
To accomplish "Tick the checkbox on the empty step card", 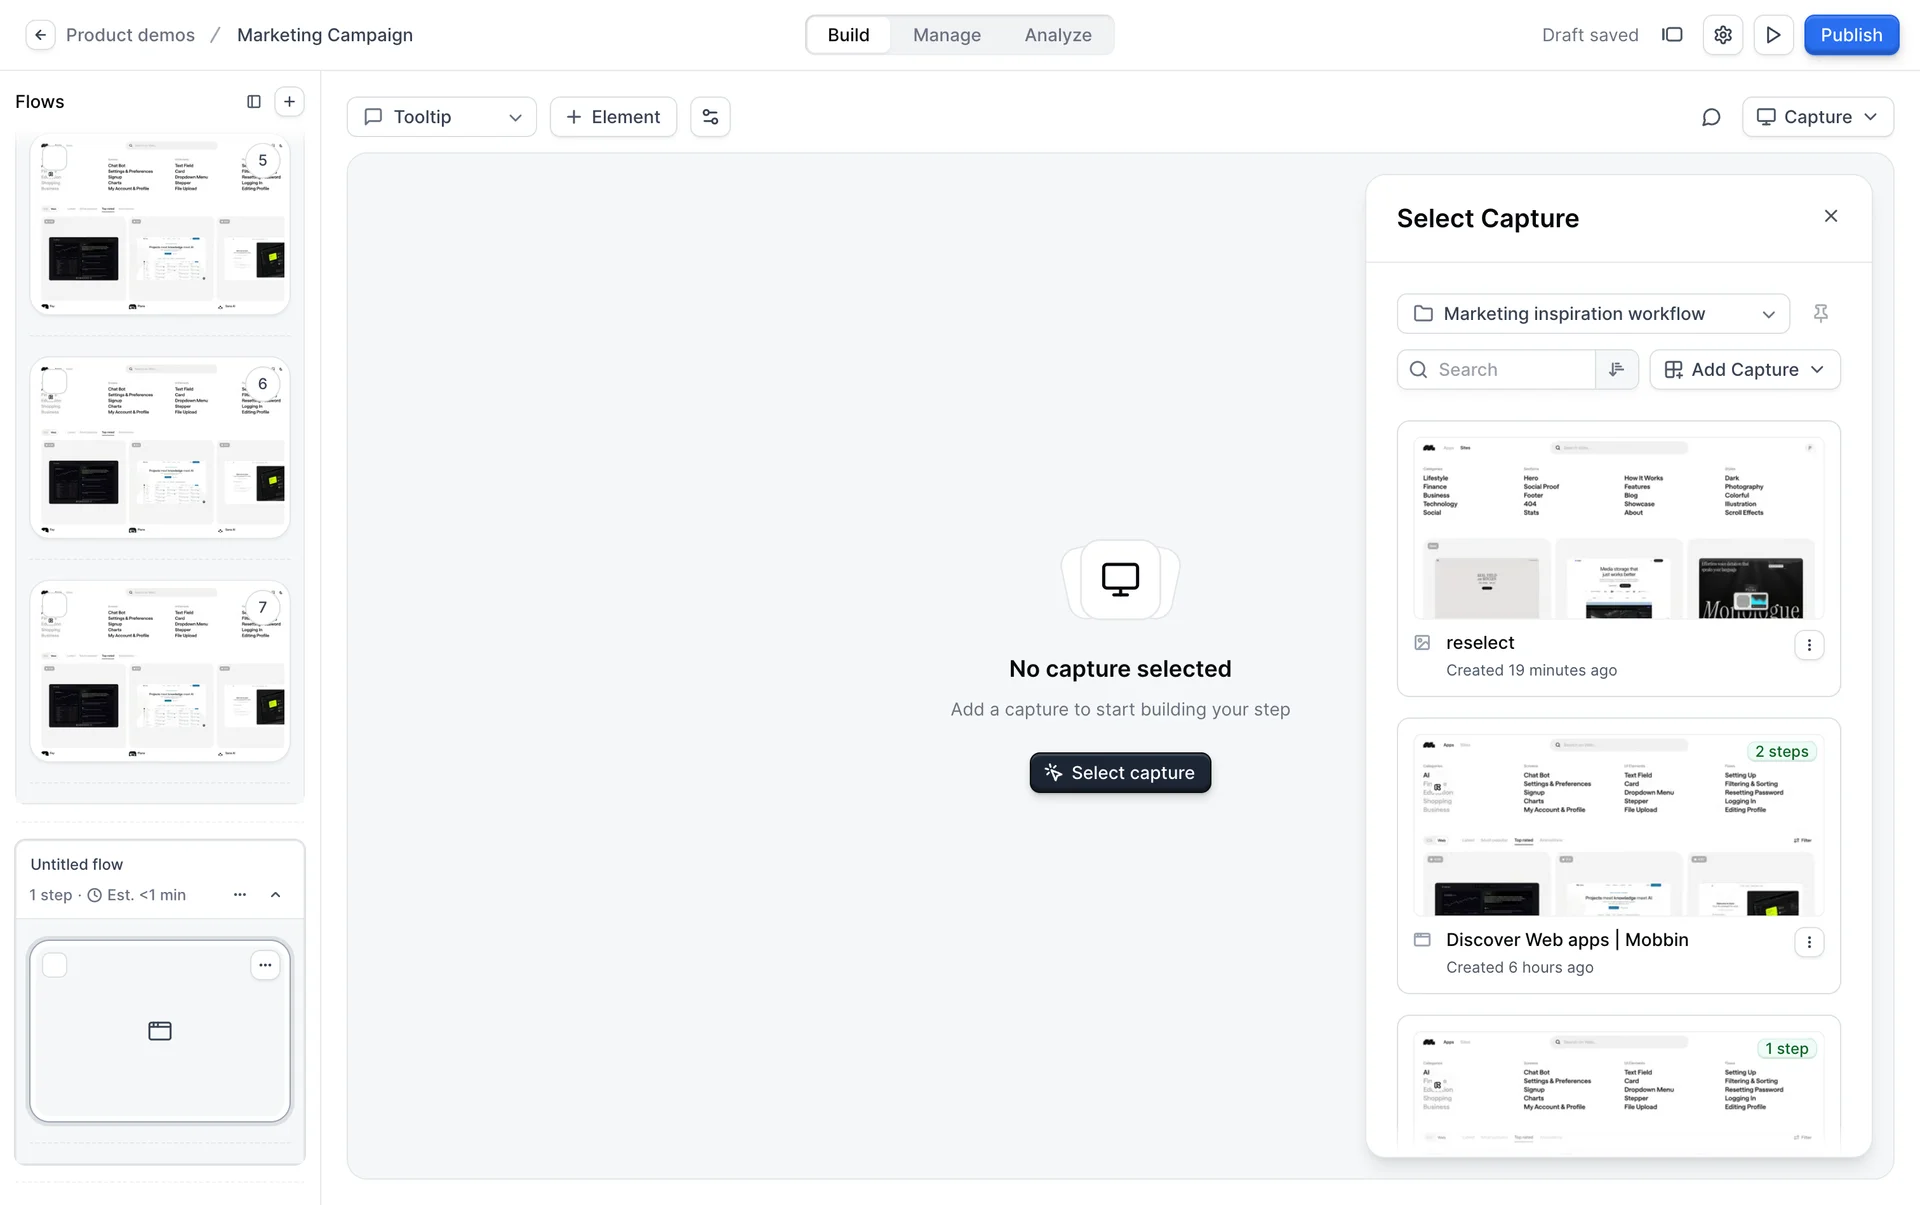I will pyautogui.click(x=55, y=965).
